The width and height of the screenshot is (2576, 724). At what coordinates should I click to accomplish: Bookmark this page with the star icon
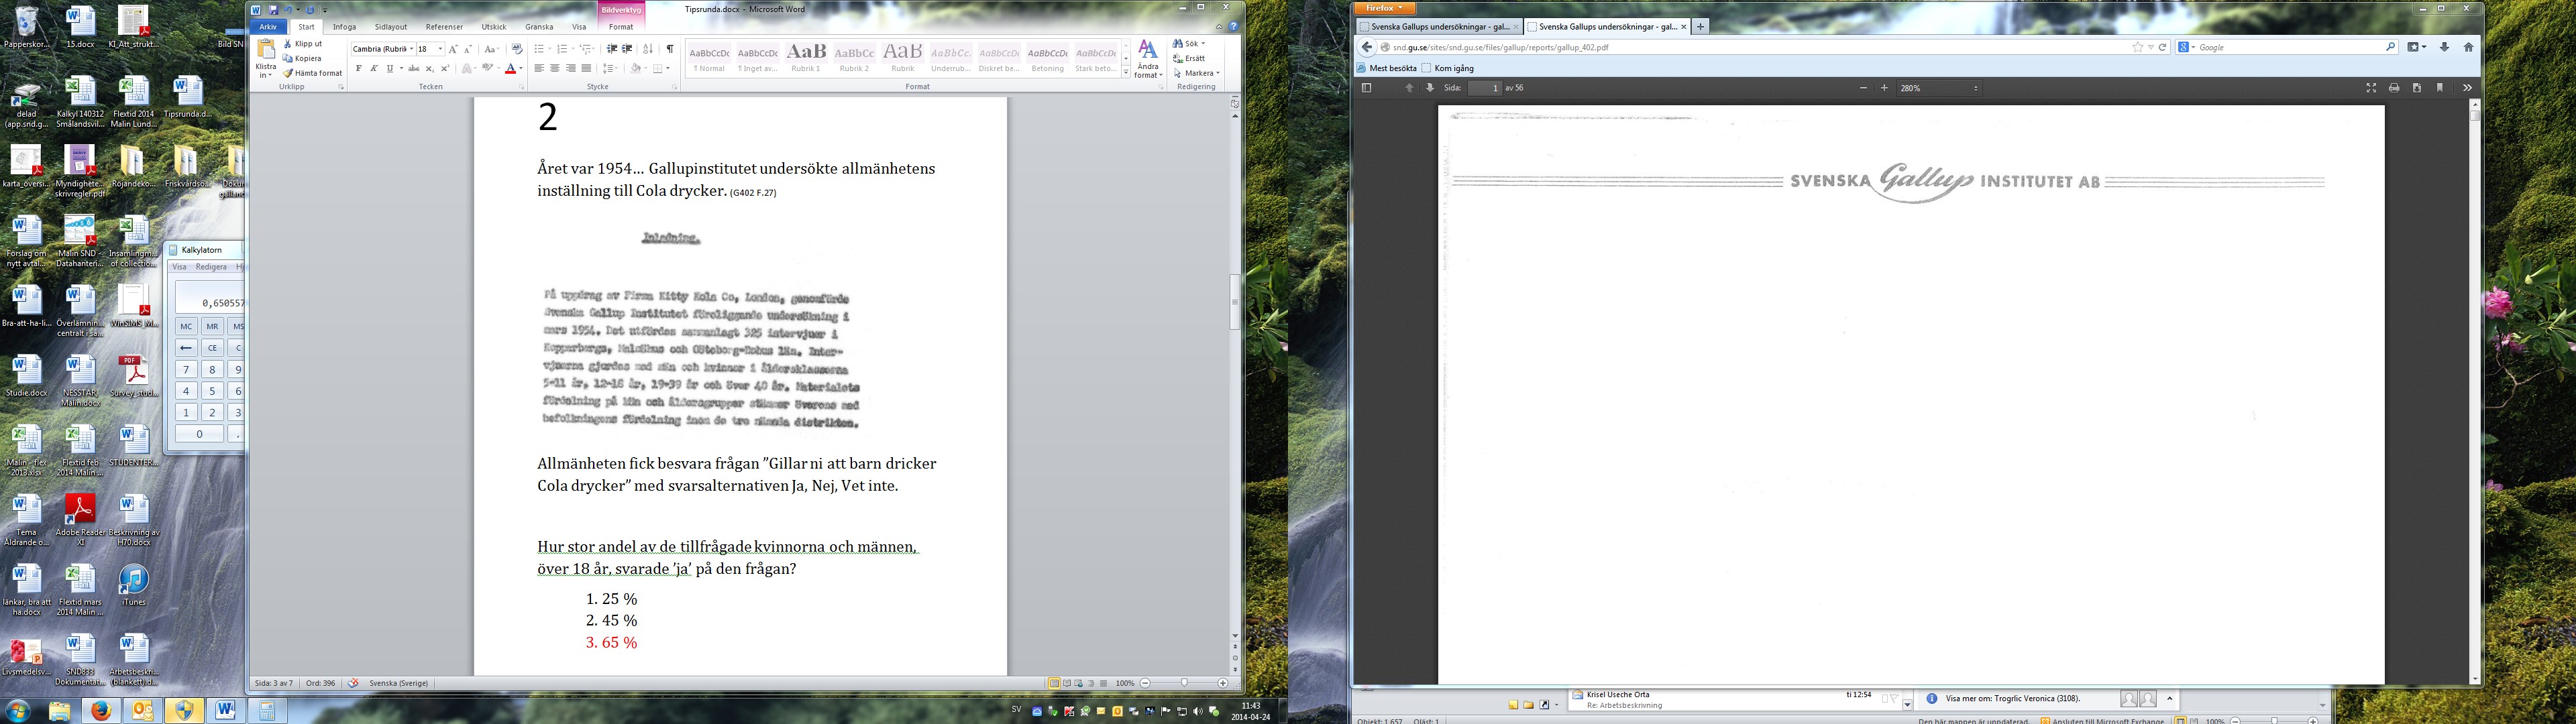pos(2138,47)
